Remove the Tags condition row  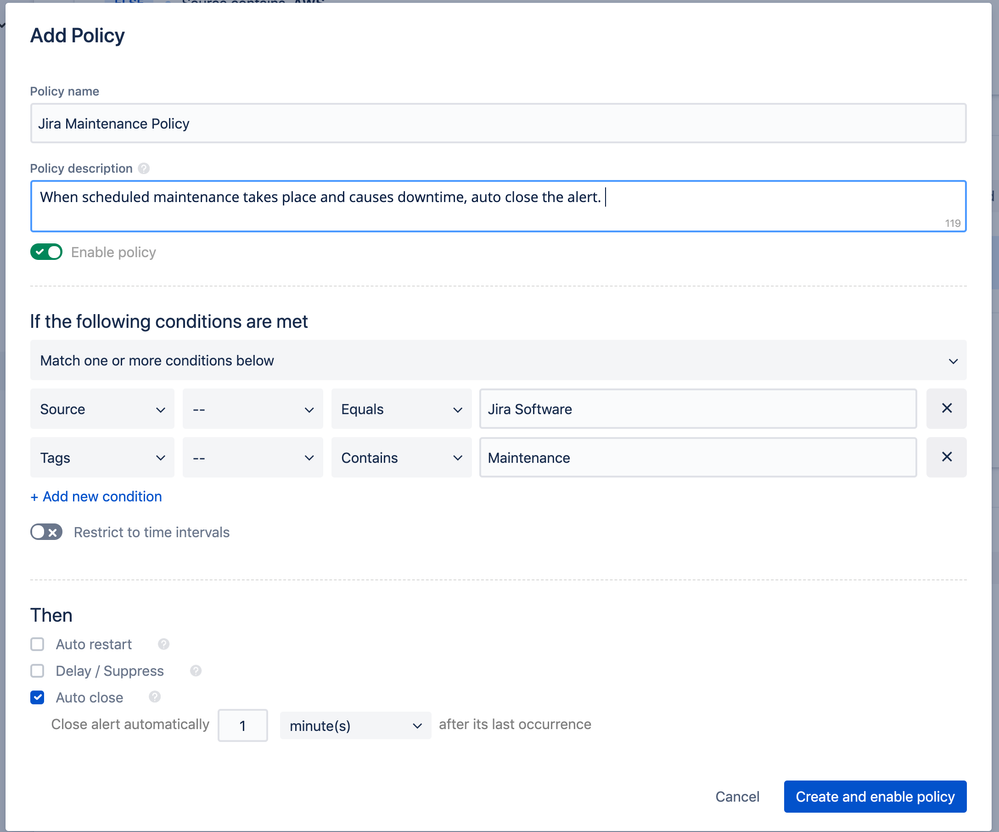(946, 458)
